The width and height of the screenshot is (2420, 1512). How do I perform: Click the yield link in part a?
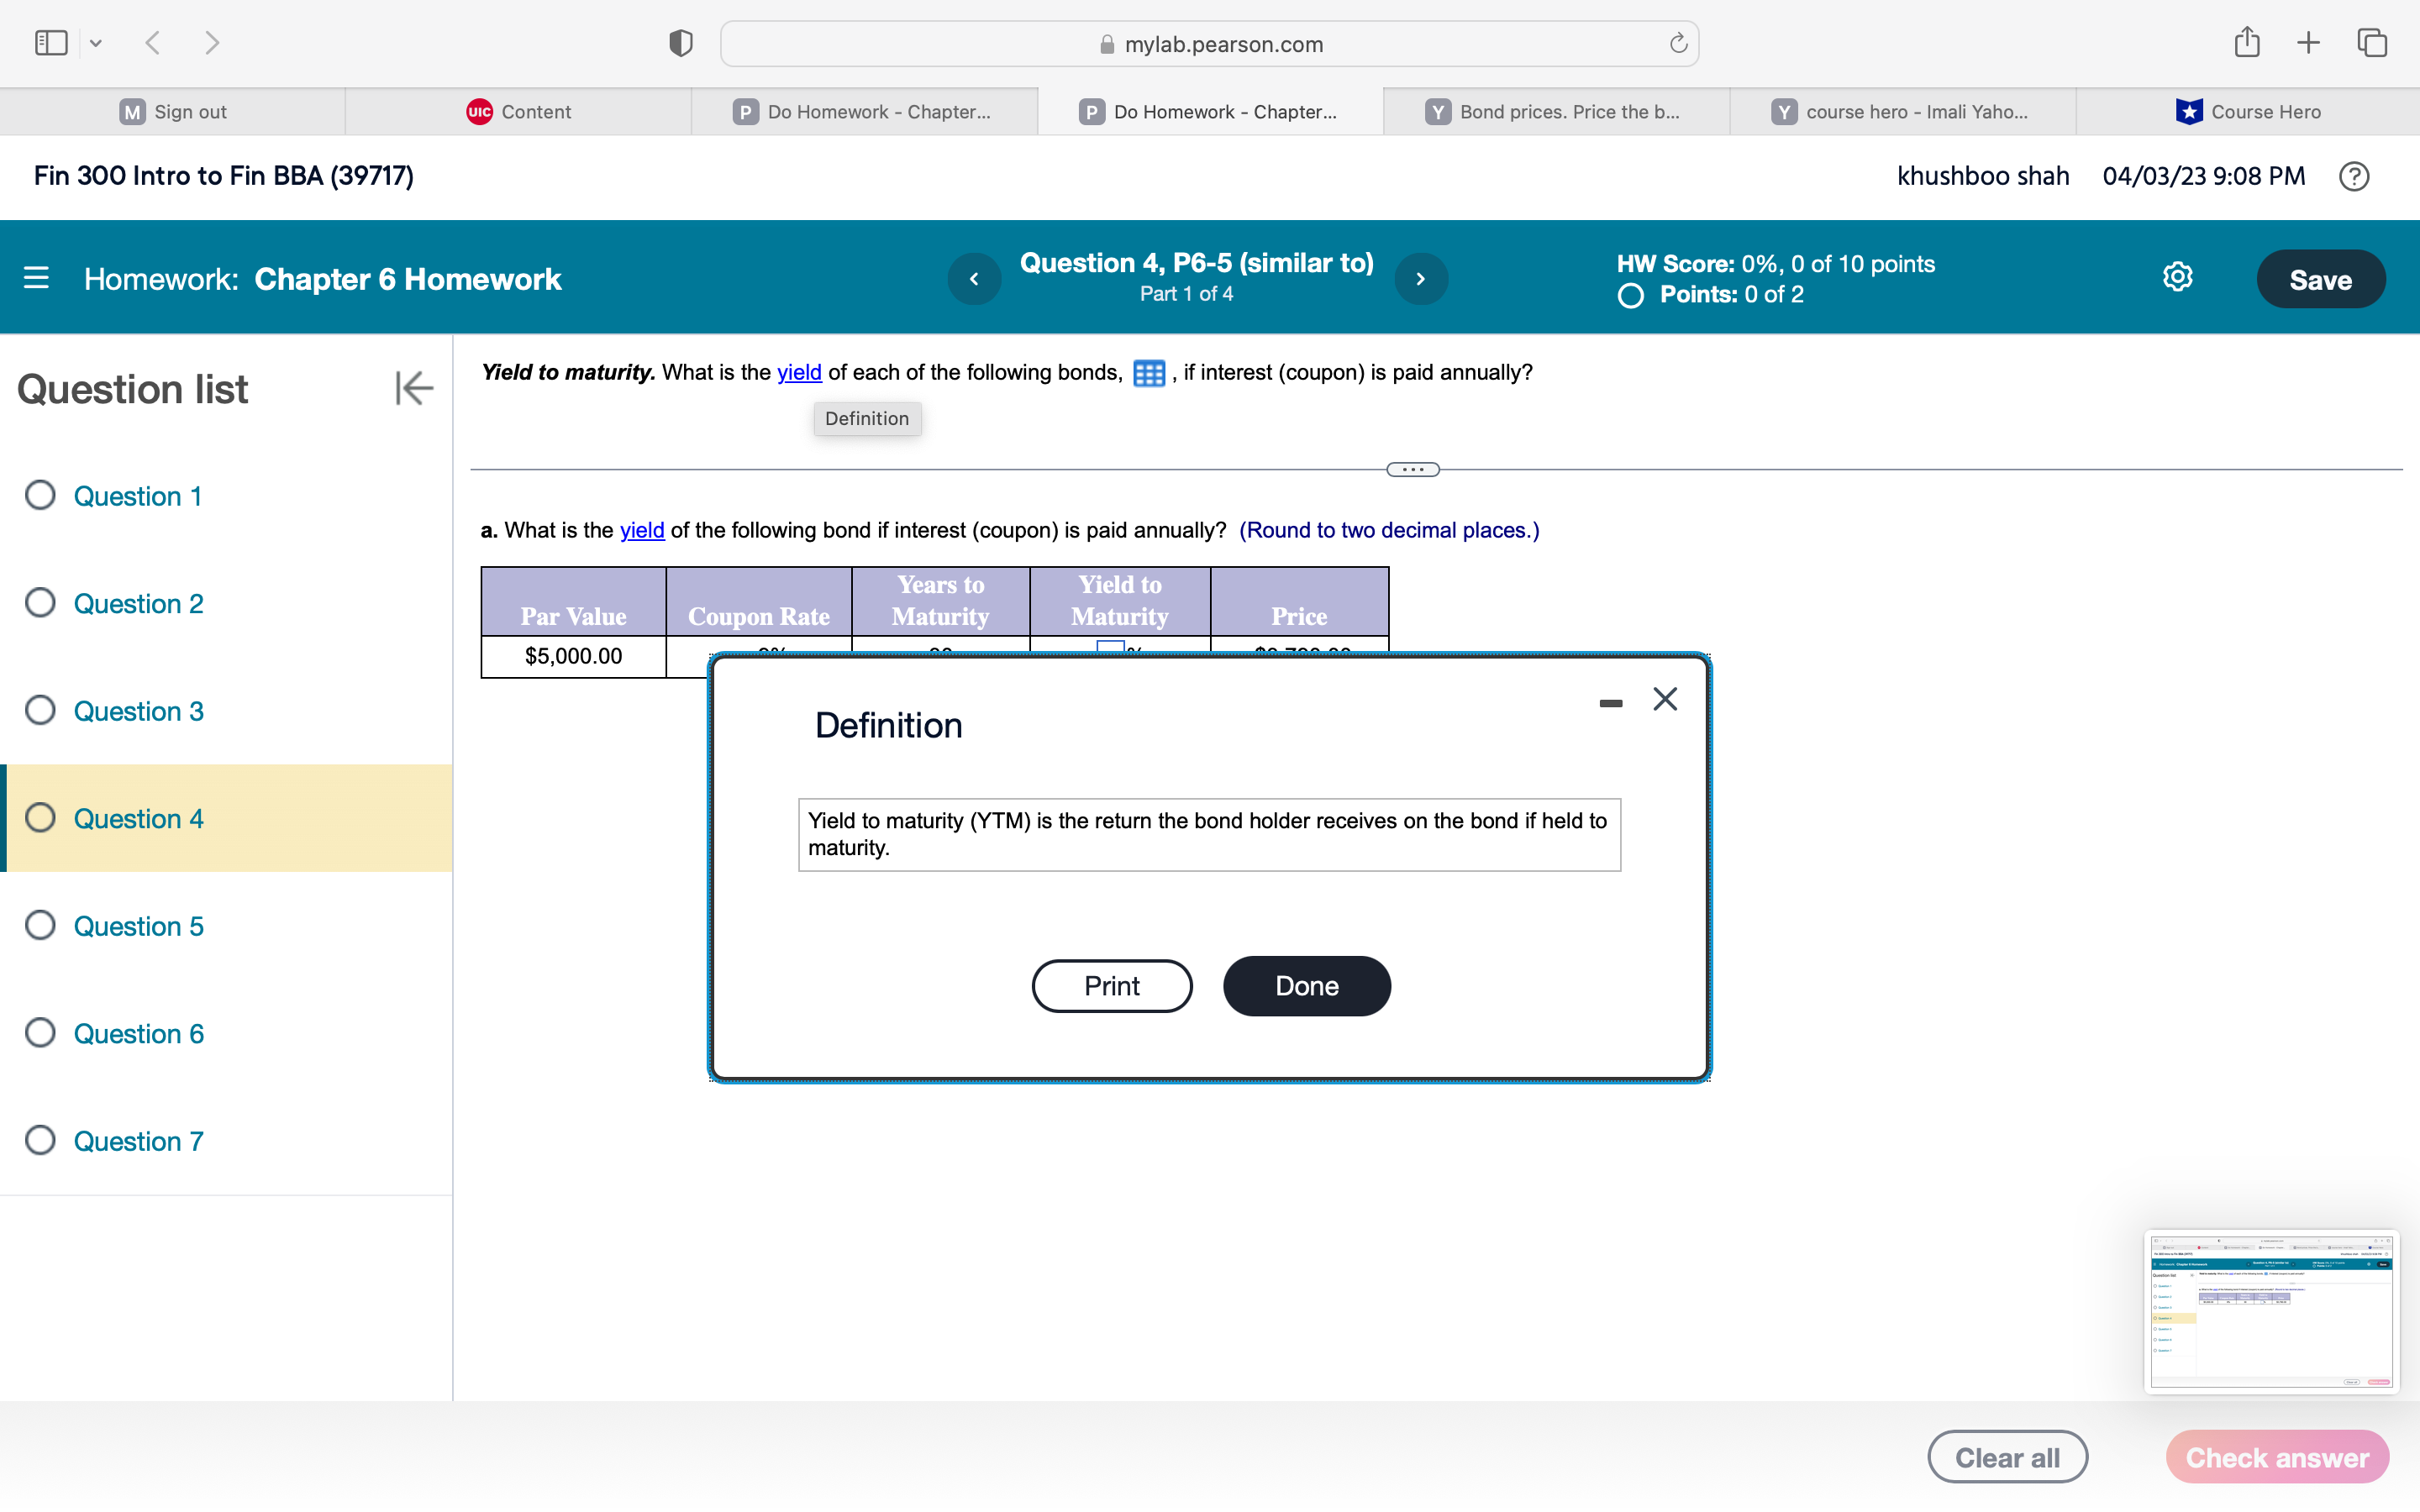(x=641, y=530)
